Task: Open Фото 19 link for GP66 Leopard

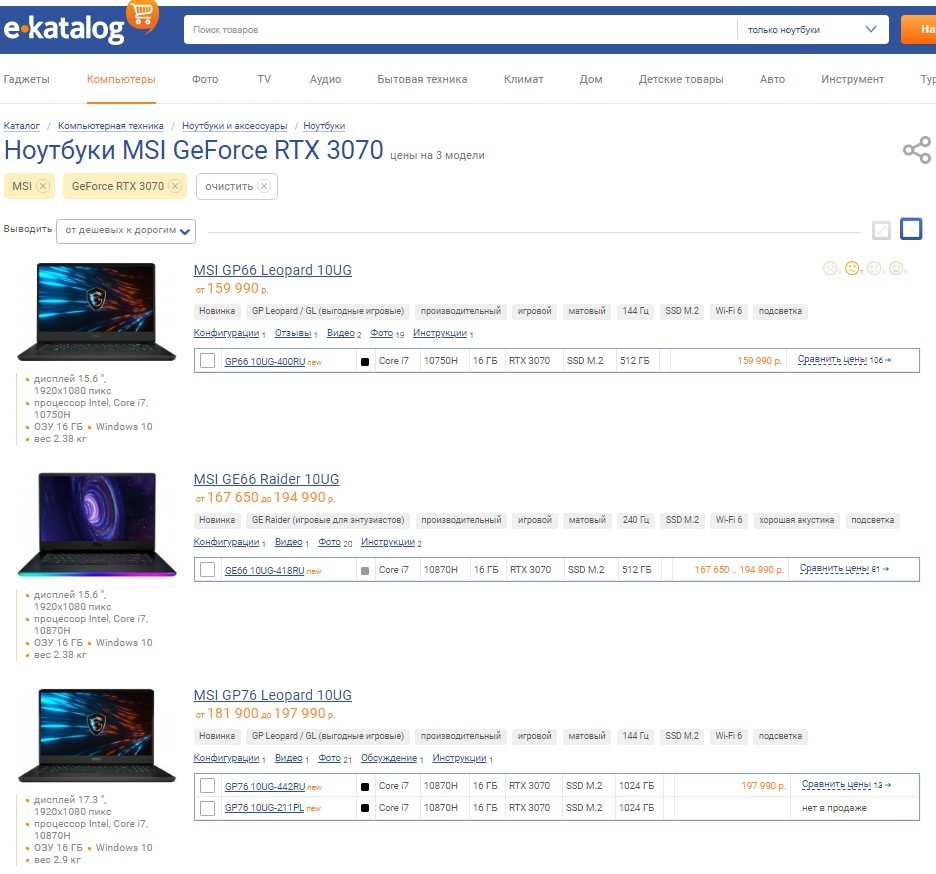Action: click(x=381, y=333)
